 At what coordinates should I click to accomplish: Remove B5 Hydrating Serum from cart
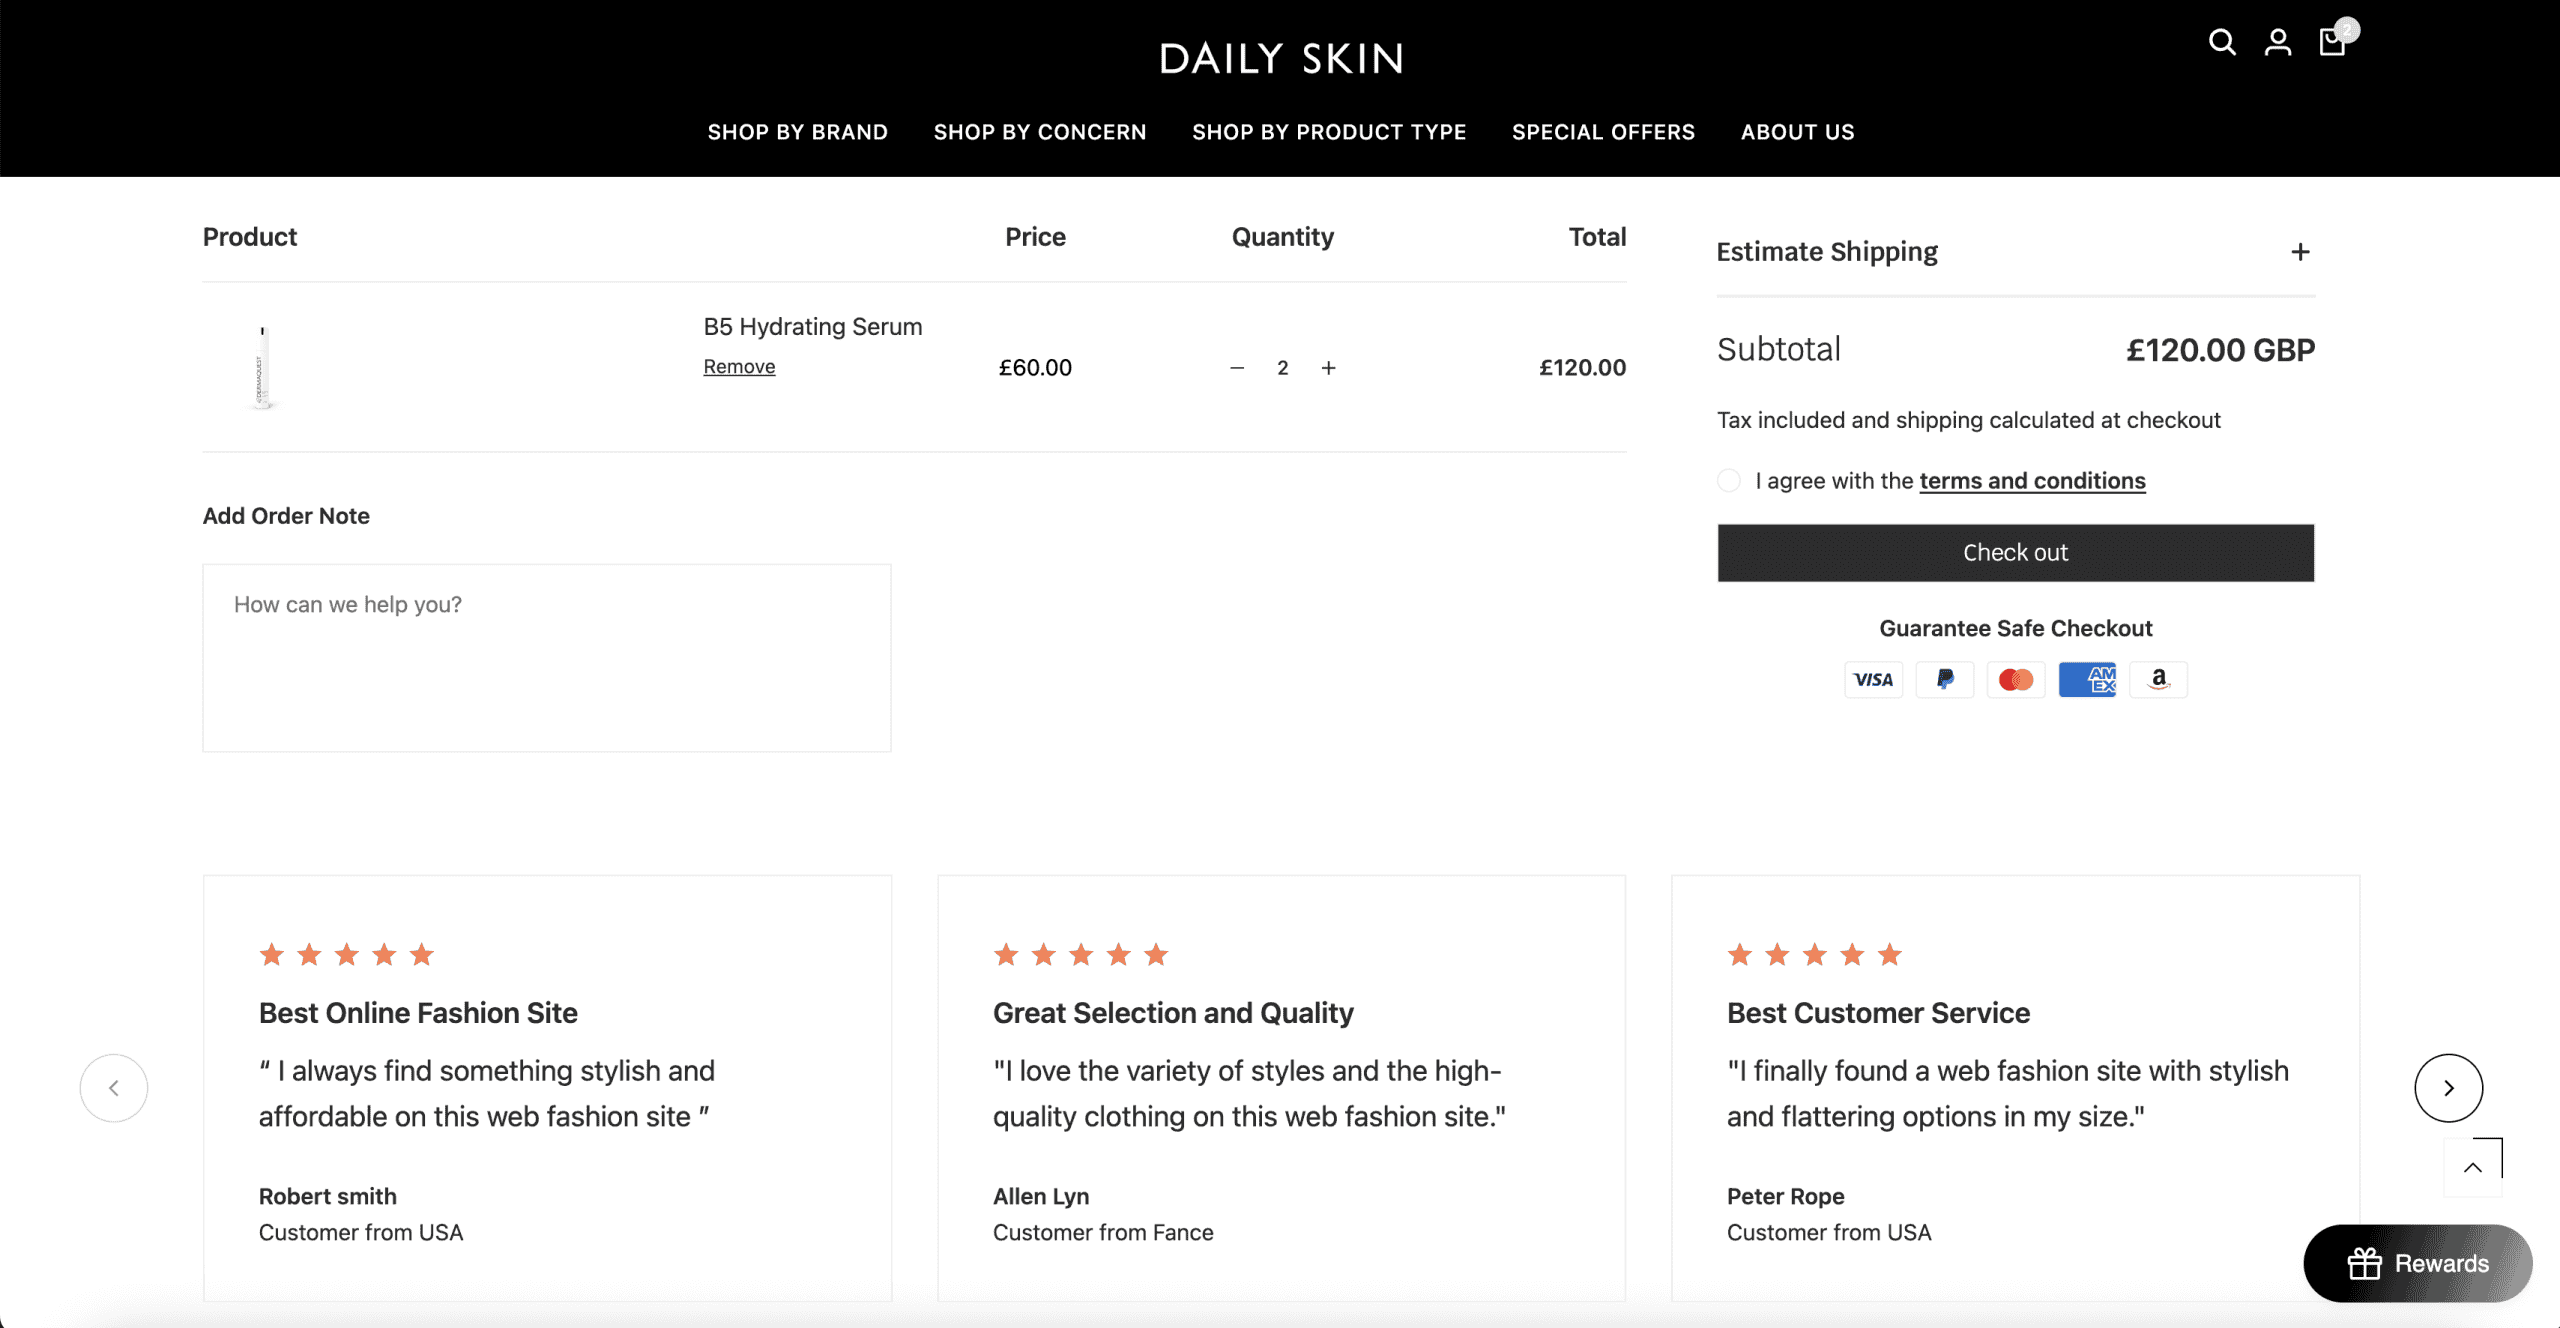click(x=739, y=367)
